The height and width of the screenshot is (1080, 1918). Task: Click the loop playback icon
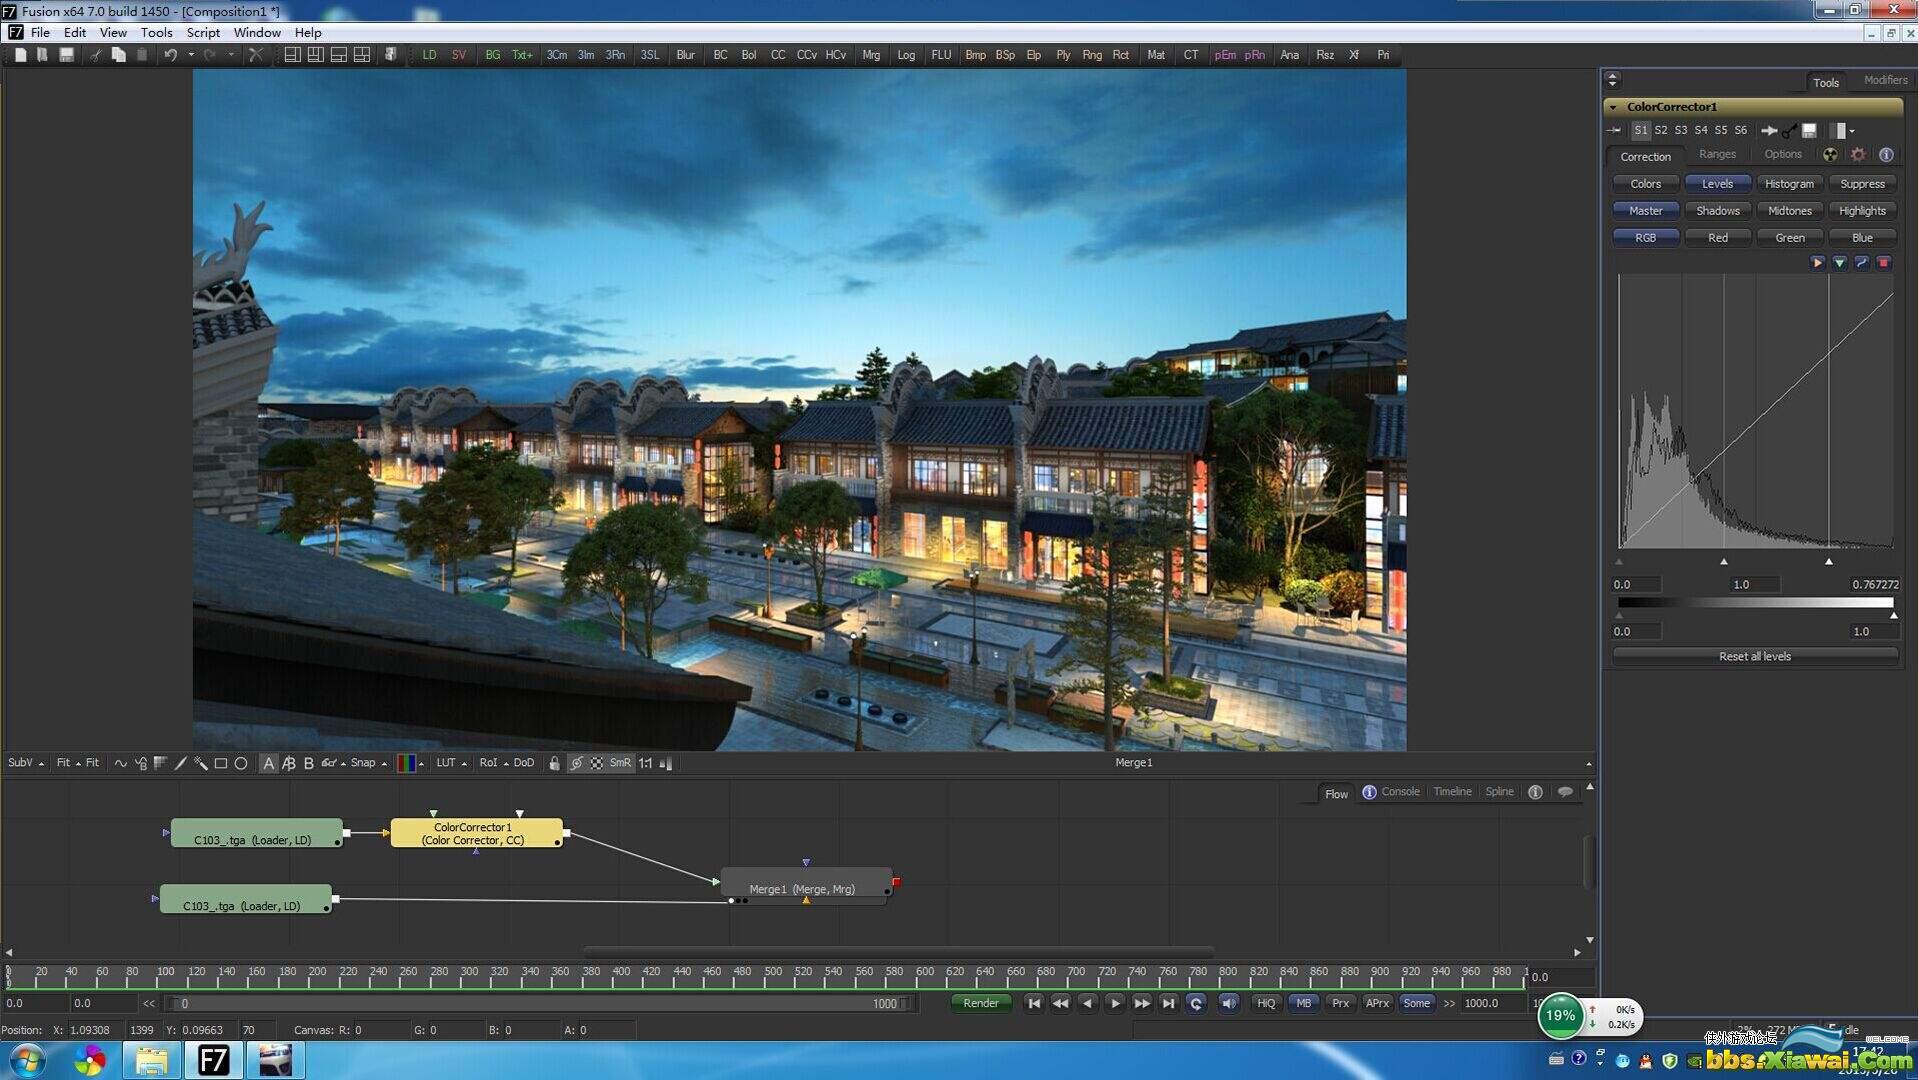[x=1195, y=1003]
